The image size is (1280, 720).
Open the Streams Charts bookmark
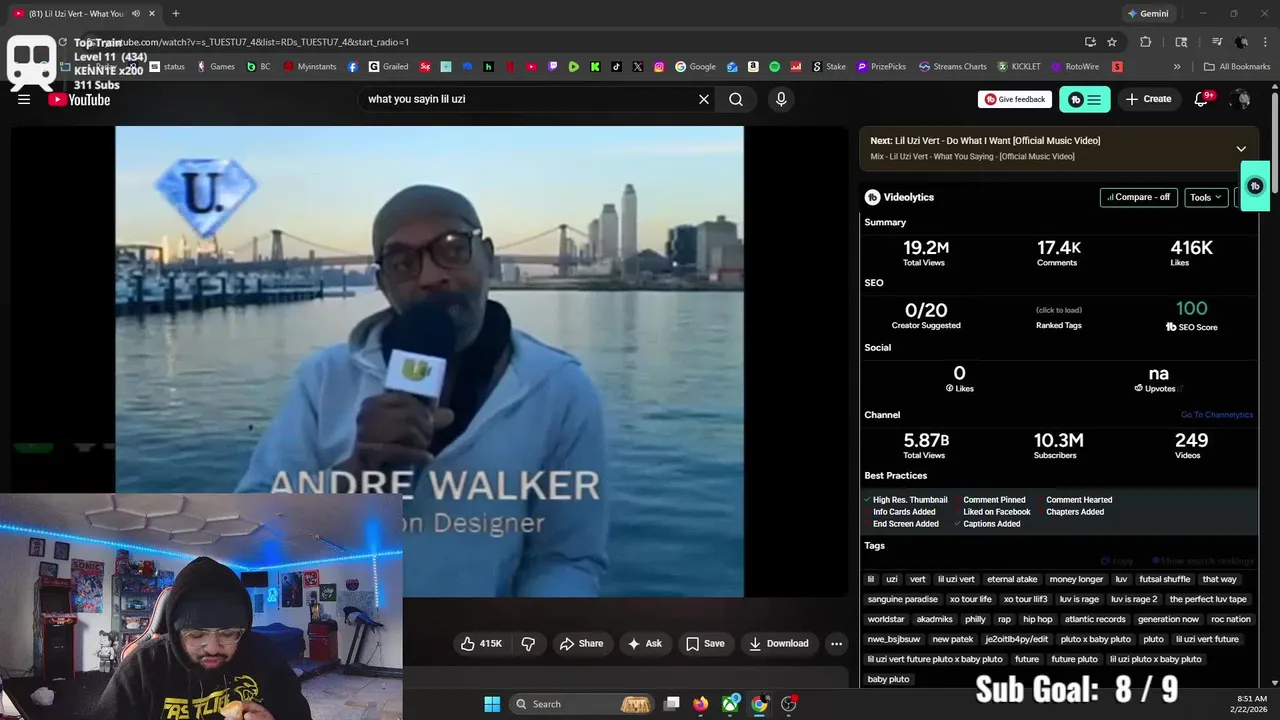(952, 67)
